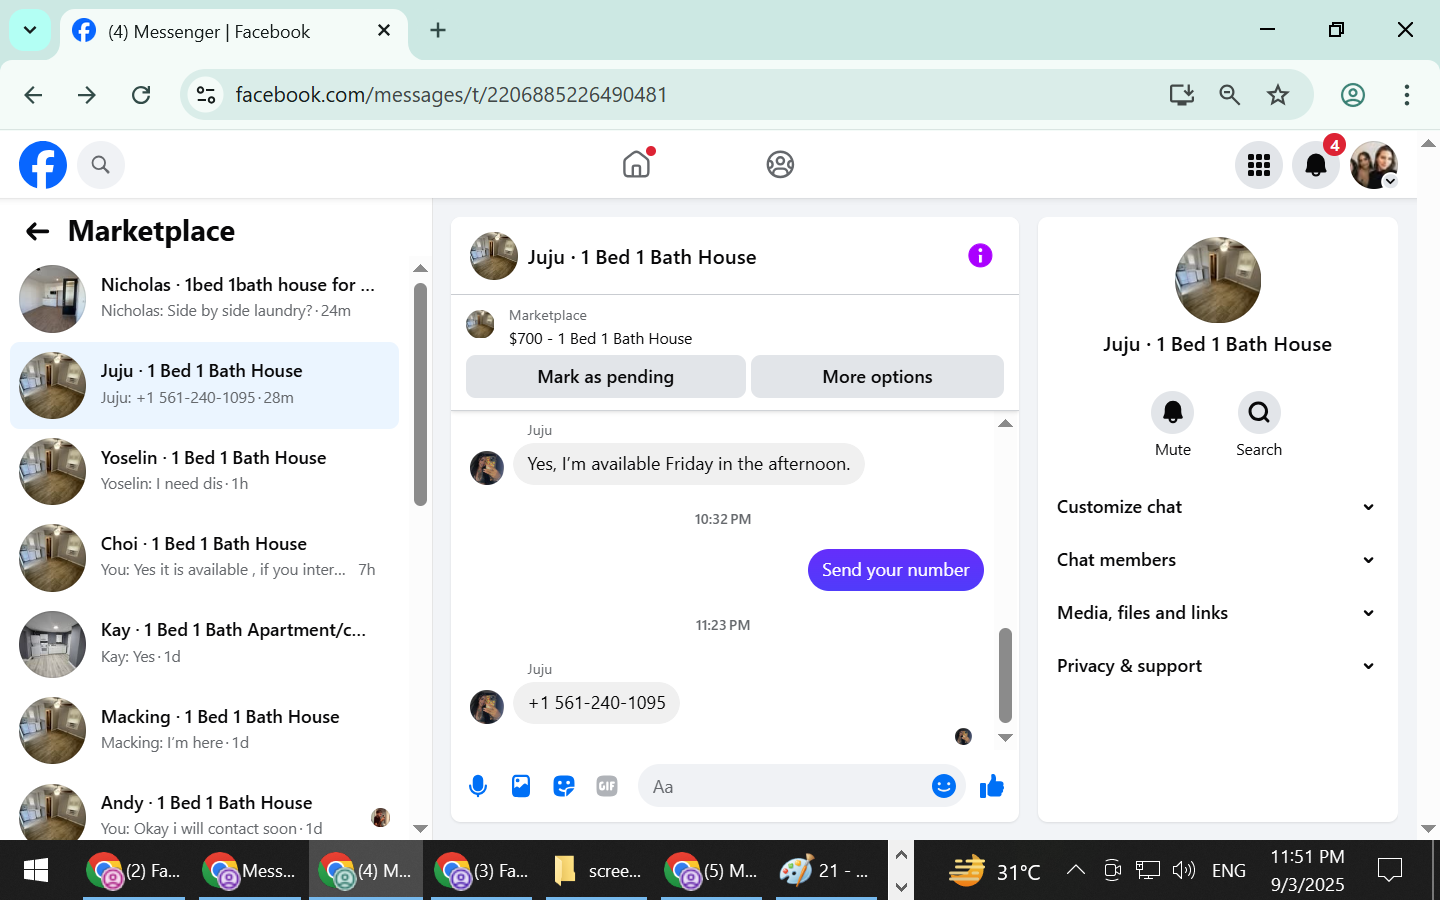Open the tab search dropdown arrow
Viewport: 1440px width, 900px height.
click(x=30, y=30)
